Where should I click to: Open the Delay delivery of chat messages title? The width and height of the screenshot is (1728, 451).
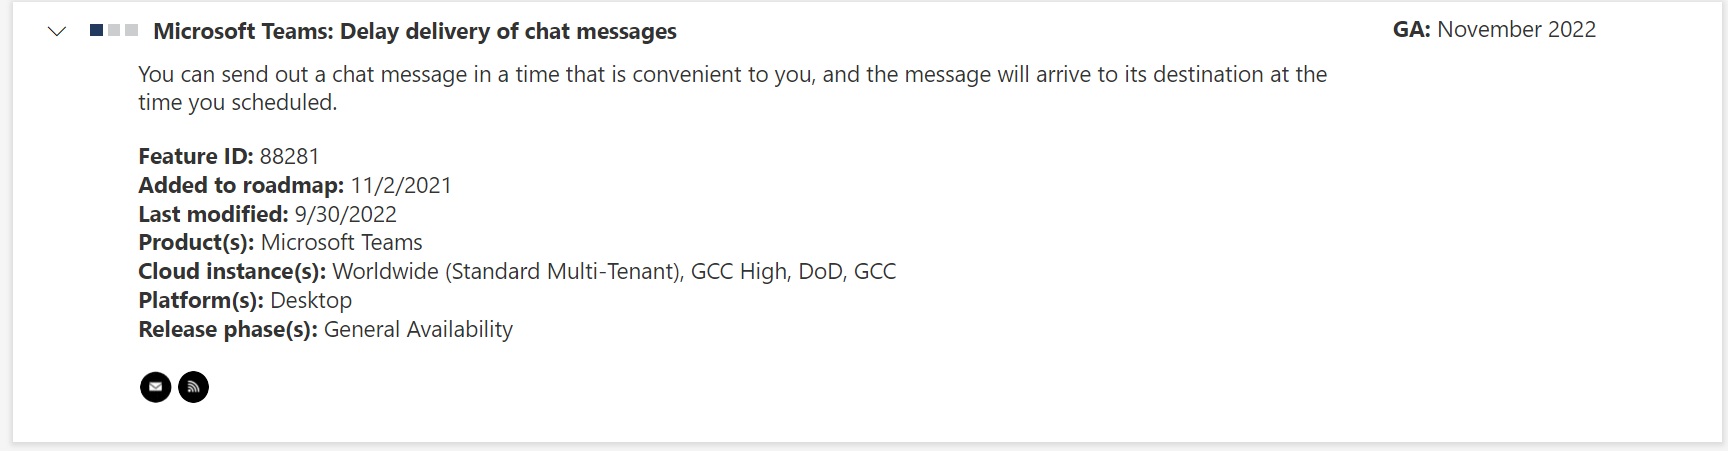click(x=415, y=31)
